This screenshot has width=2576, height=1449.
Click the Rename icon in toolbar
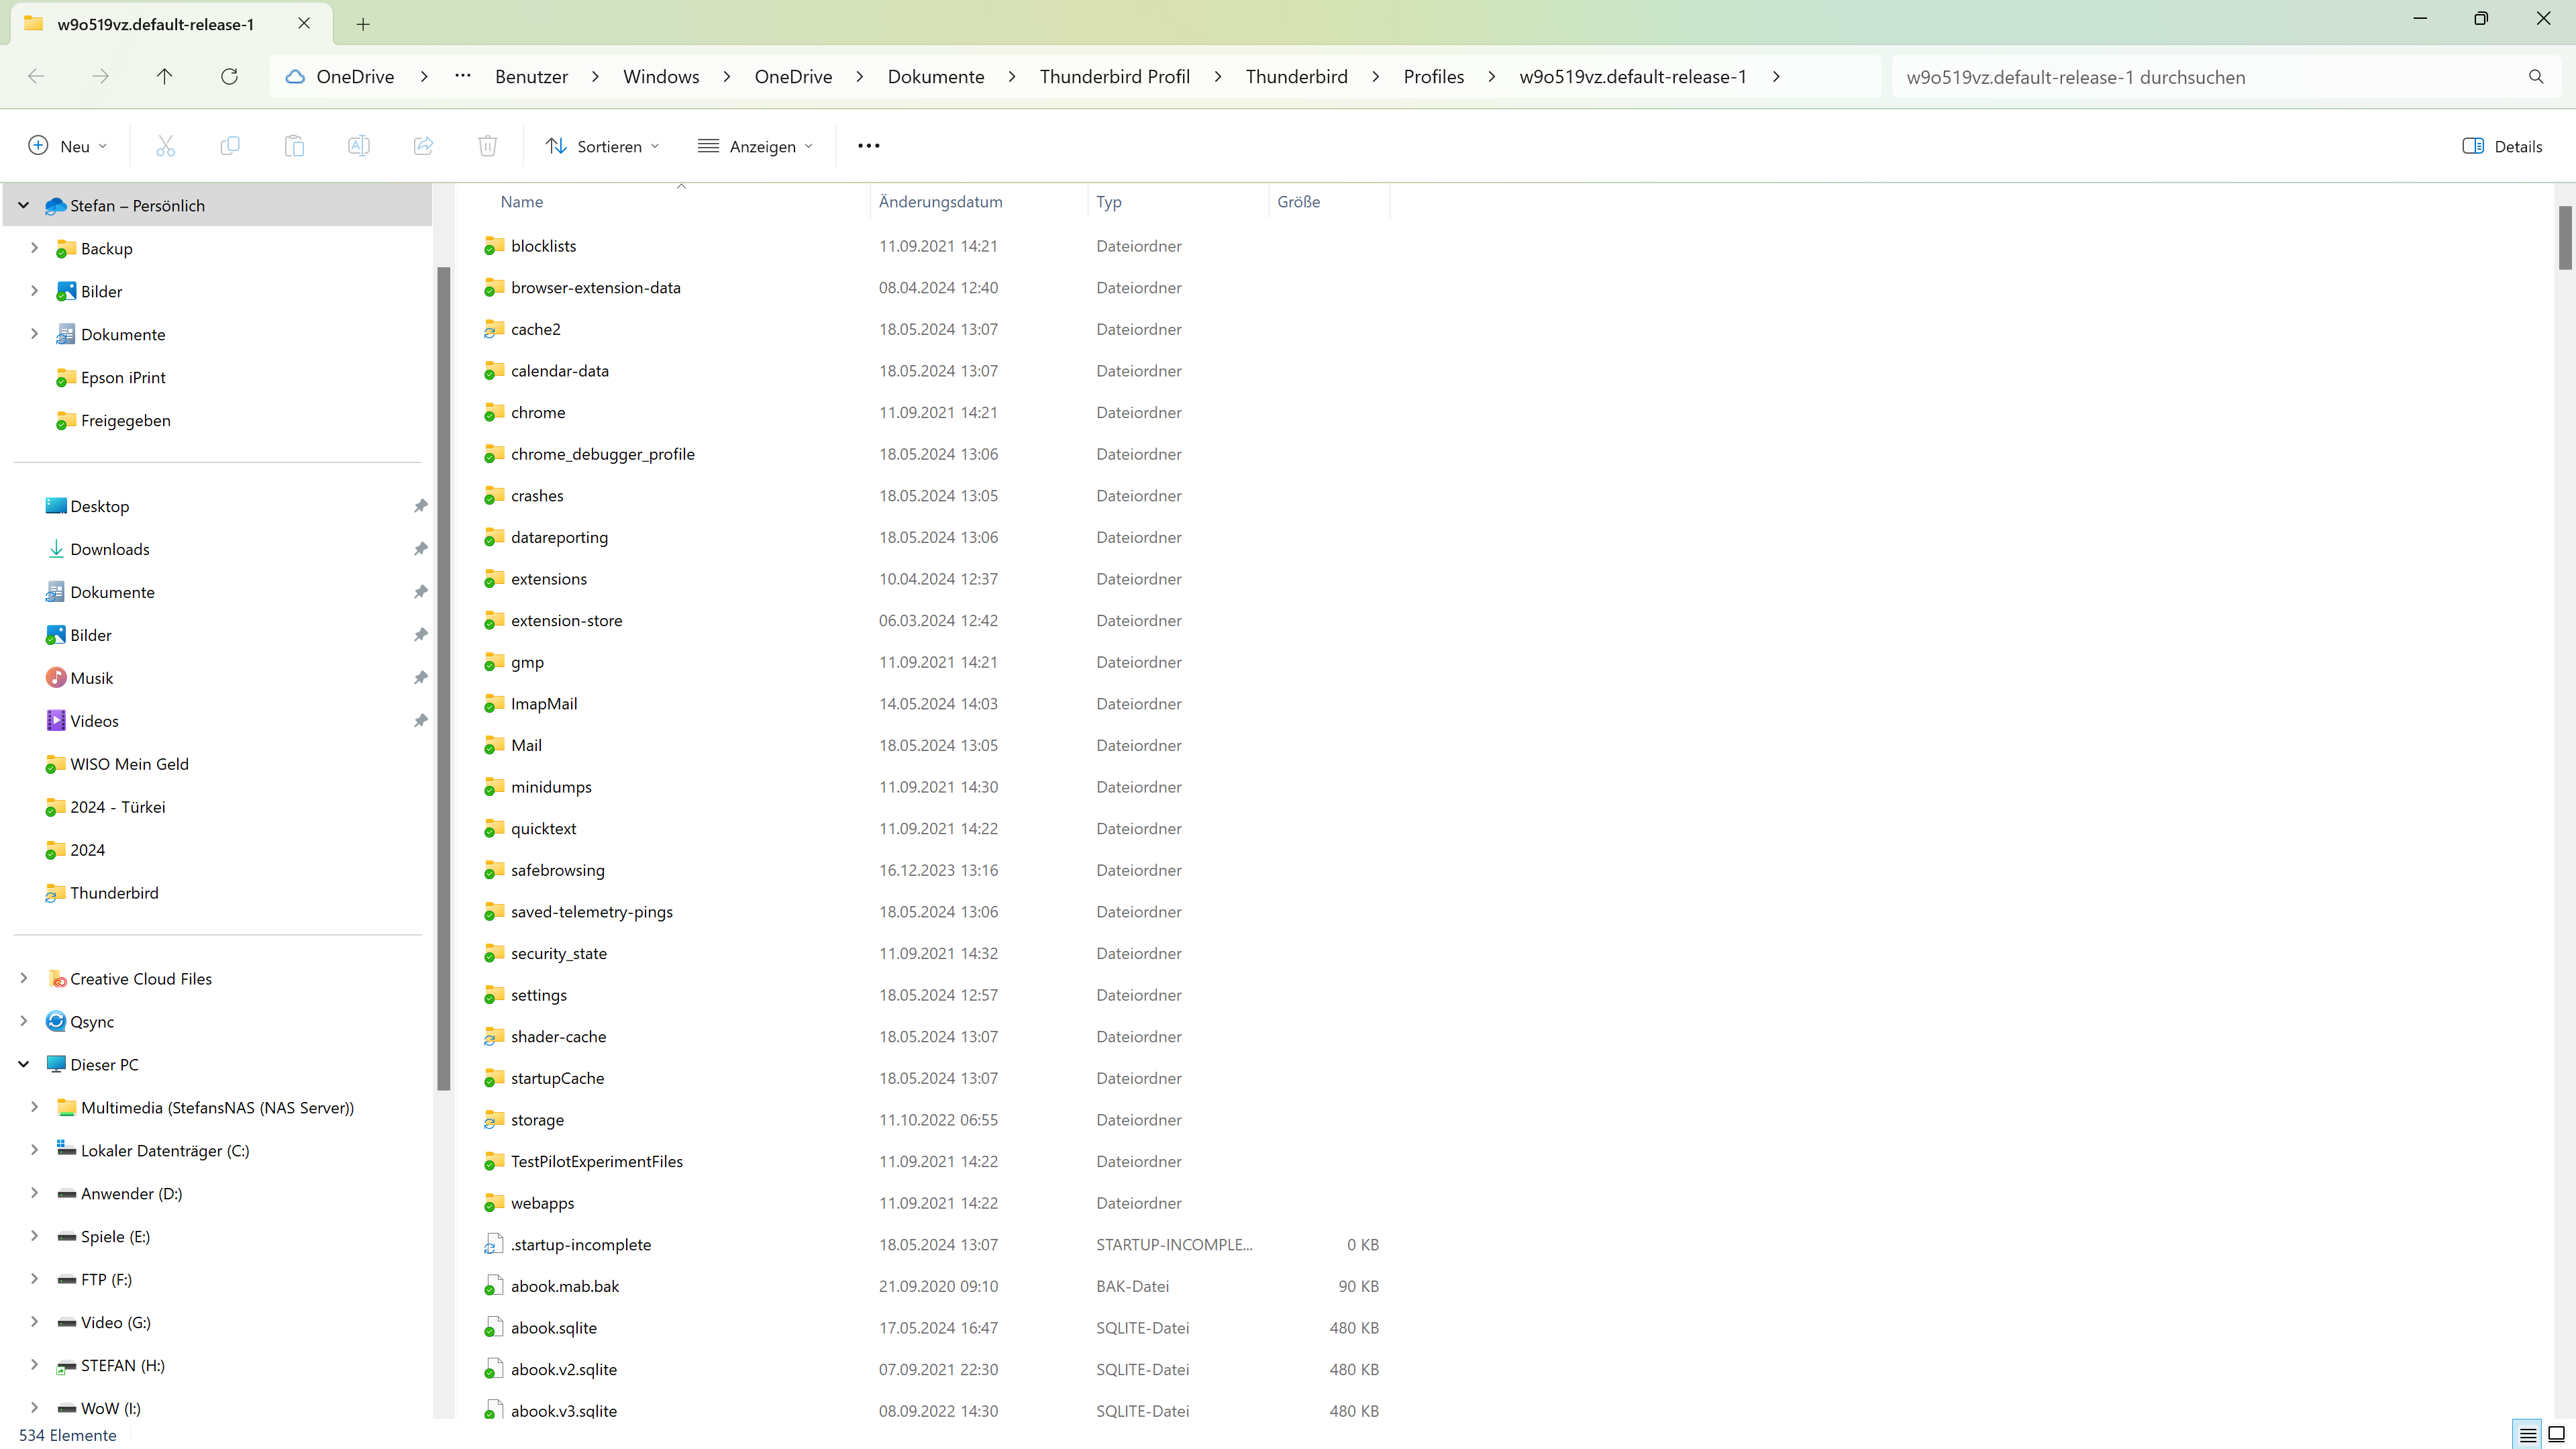[358, 146]
